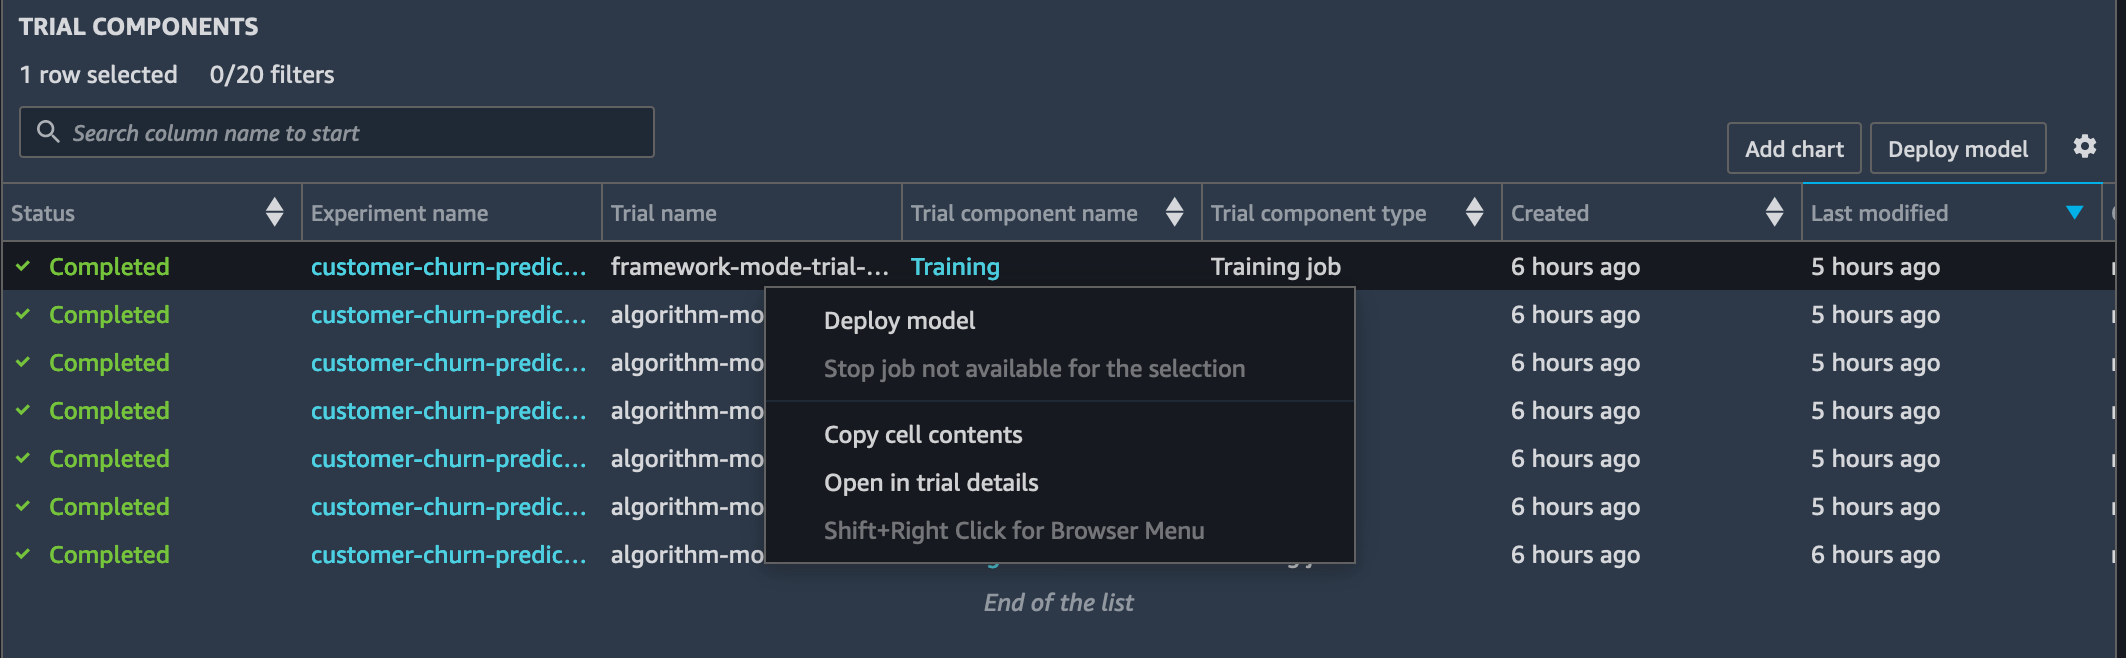Open first row customer-churn-predic experiment link
The height and width of the screenshot is (658, 2126).
(x=448, y=267)
